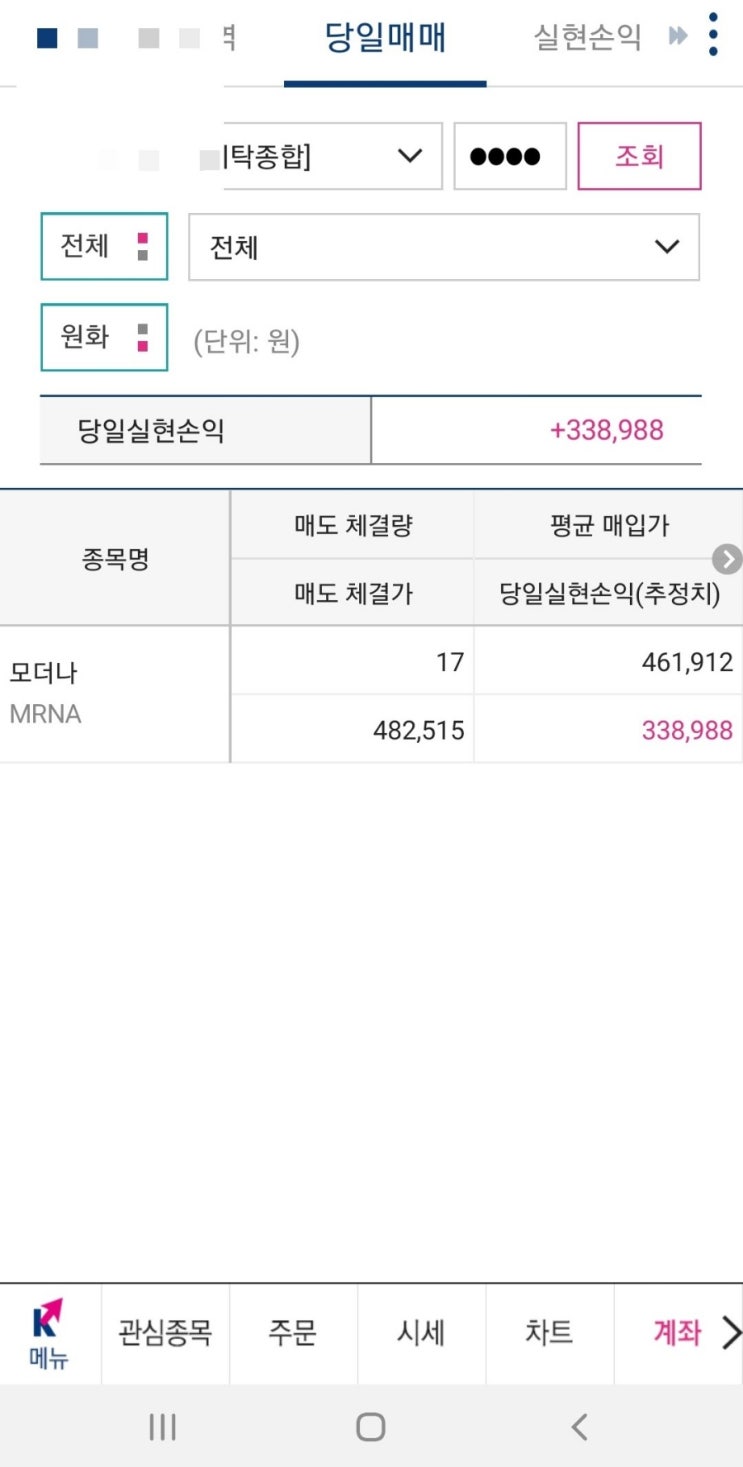The image size is (743, 1467).
Task: Click the gray arrow to expand table columns
Action: click(x=727, y=559)
